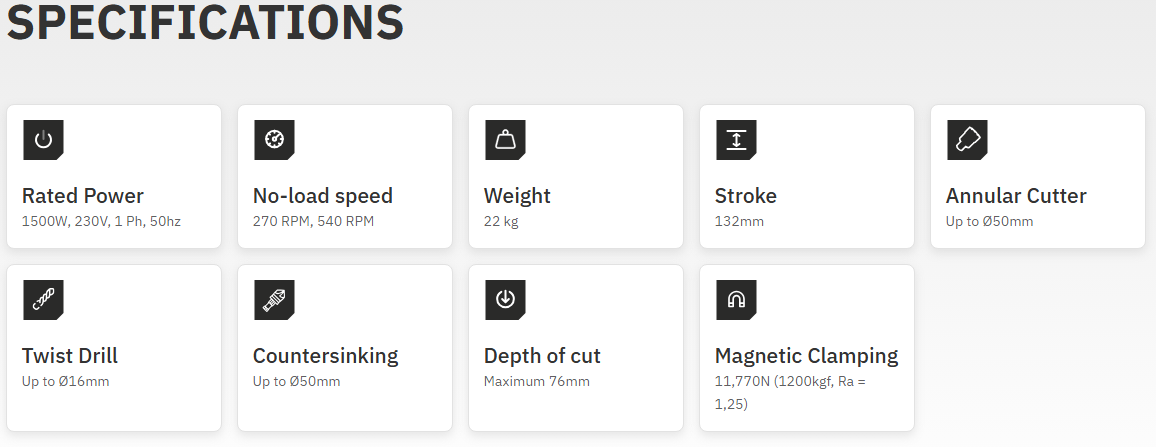This screenshot has width=1156, height=447.
Task: Click the Twist Drill heading
Action: coord(70,356)
